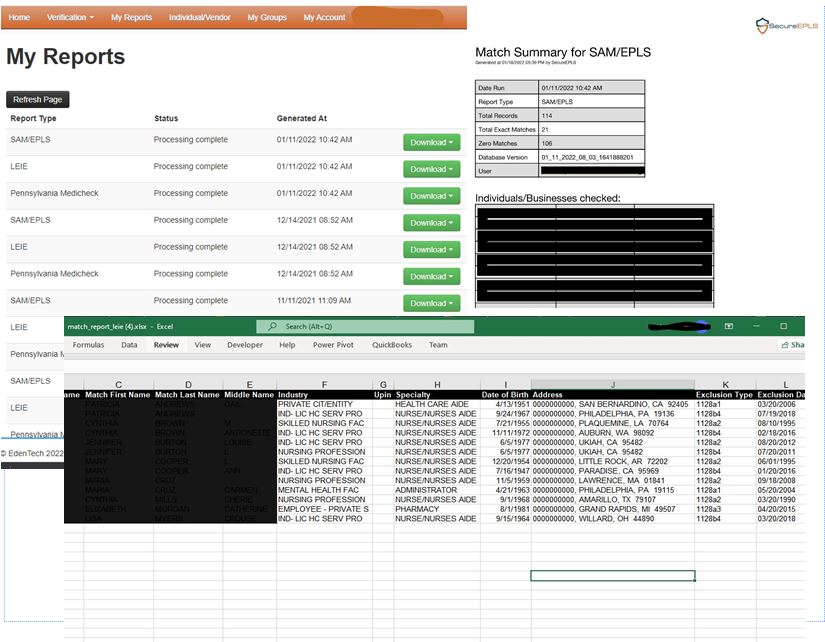Open the Help ribbon tab
The width and height of the screenshot is (825, 642).
287,345
